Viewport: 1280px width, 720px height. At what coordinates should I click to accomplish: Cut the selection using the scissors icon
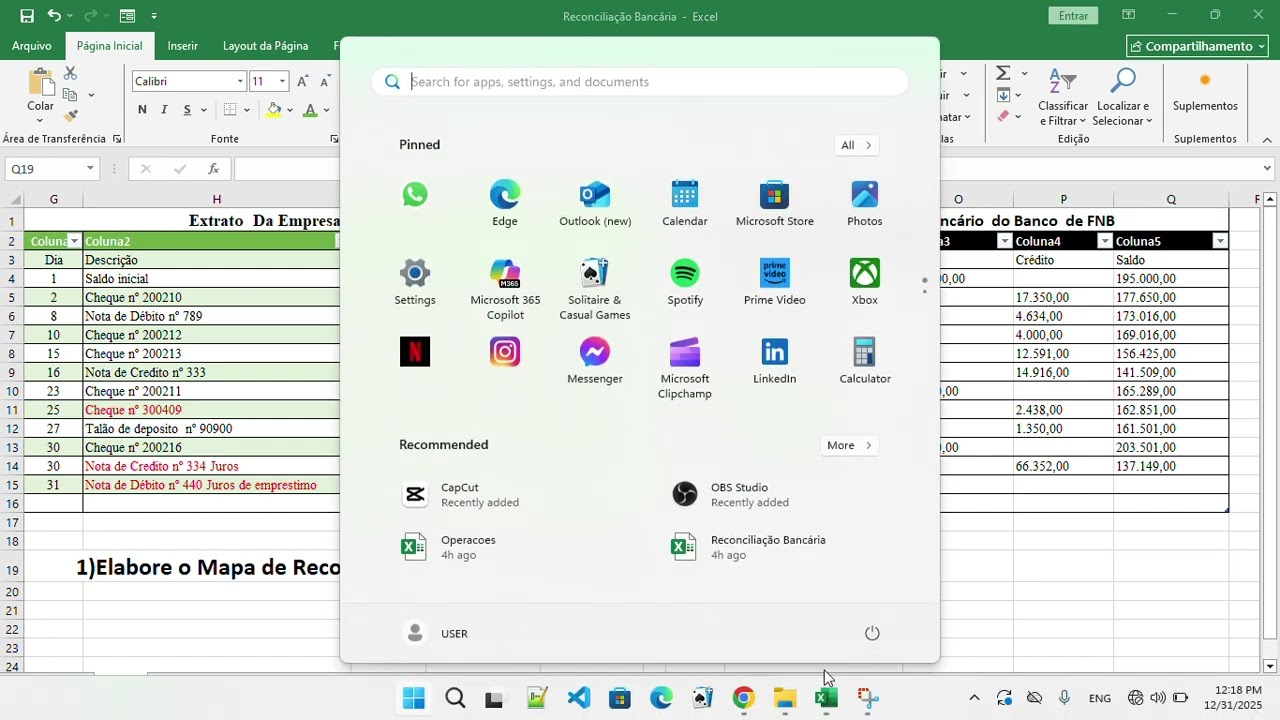tap(70, 74)
